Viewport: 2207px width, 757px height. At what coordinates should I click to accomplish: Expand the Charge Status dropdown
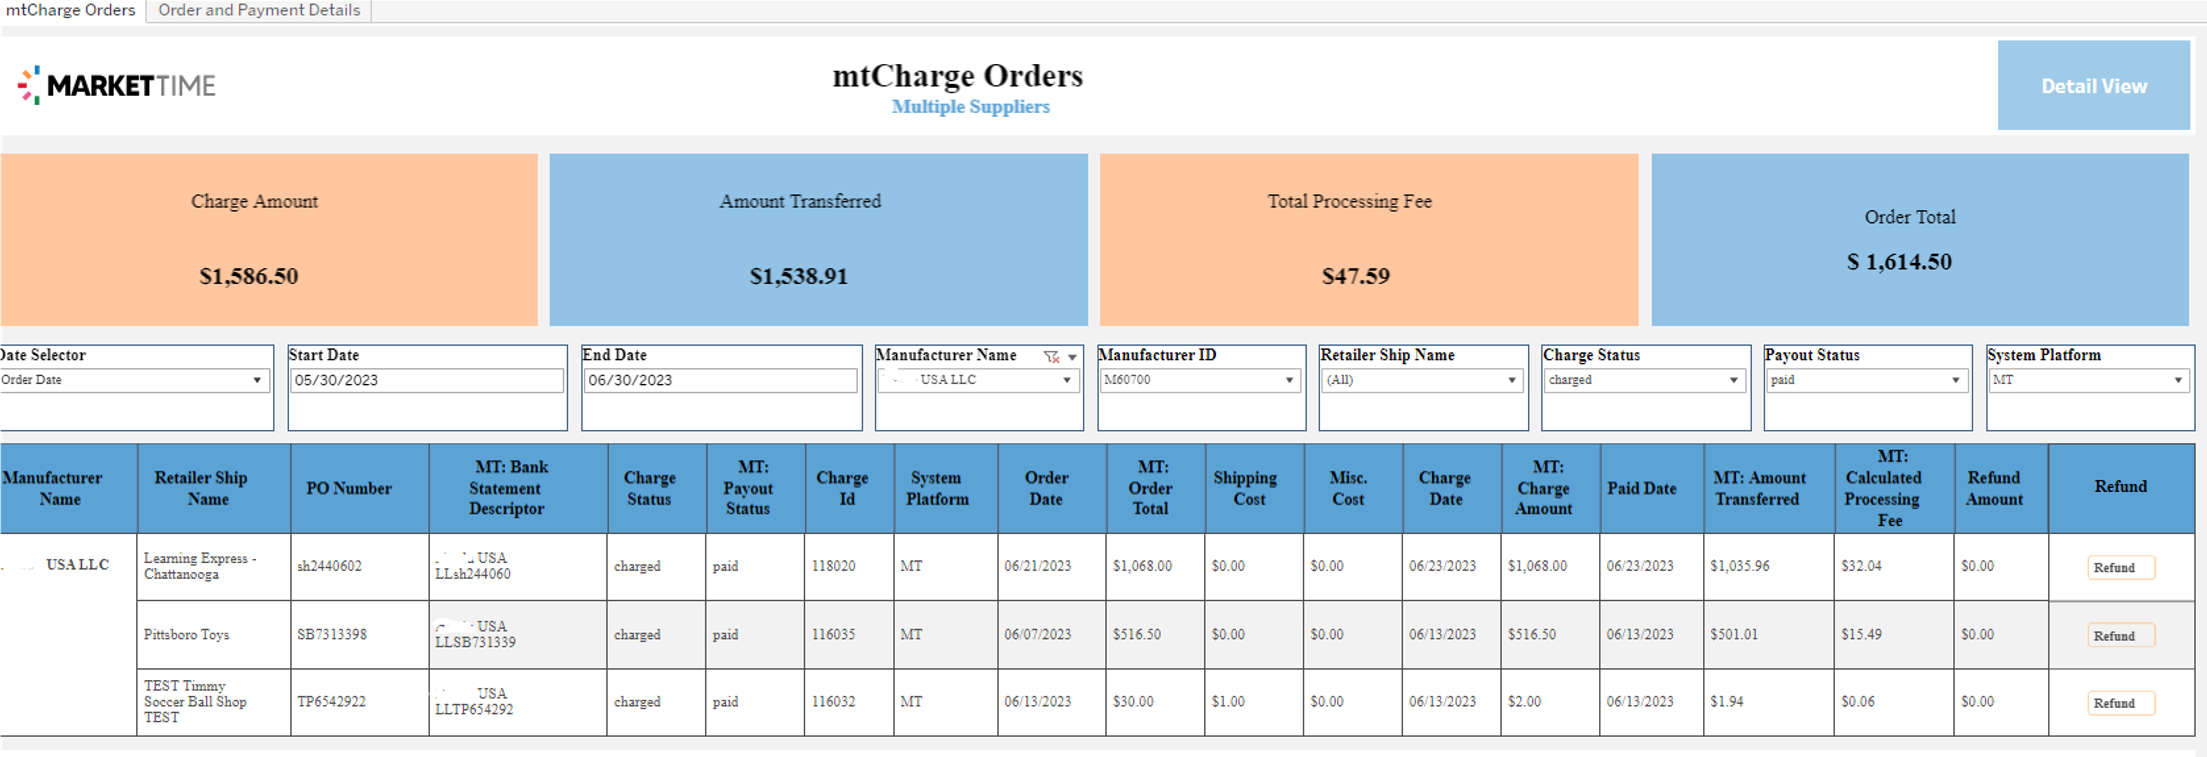tap(1644, 380)
